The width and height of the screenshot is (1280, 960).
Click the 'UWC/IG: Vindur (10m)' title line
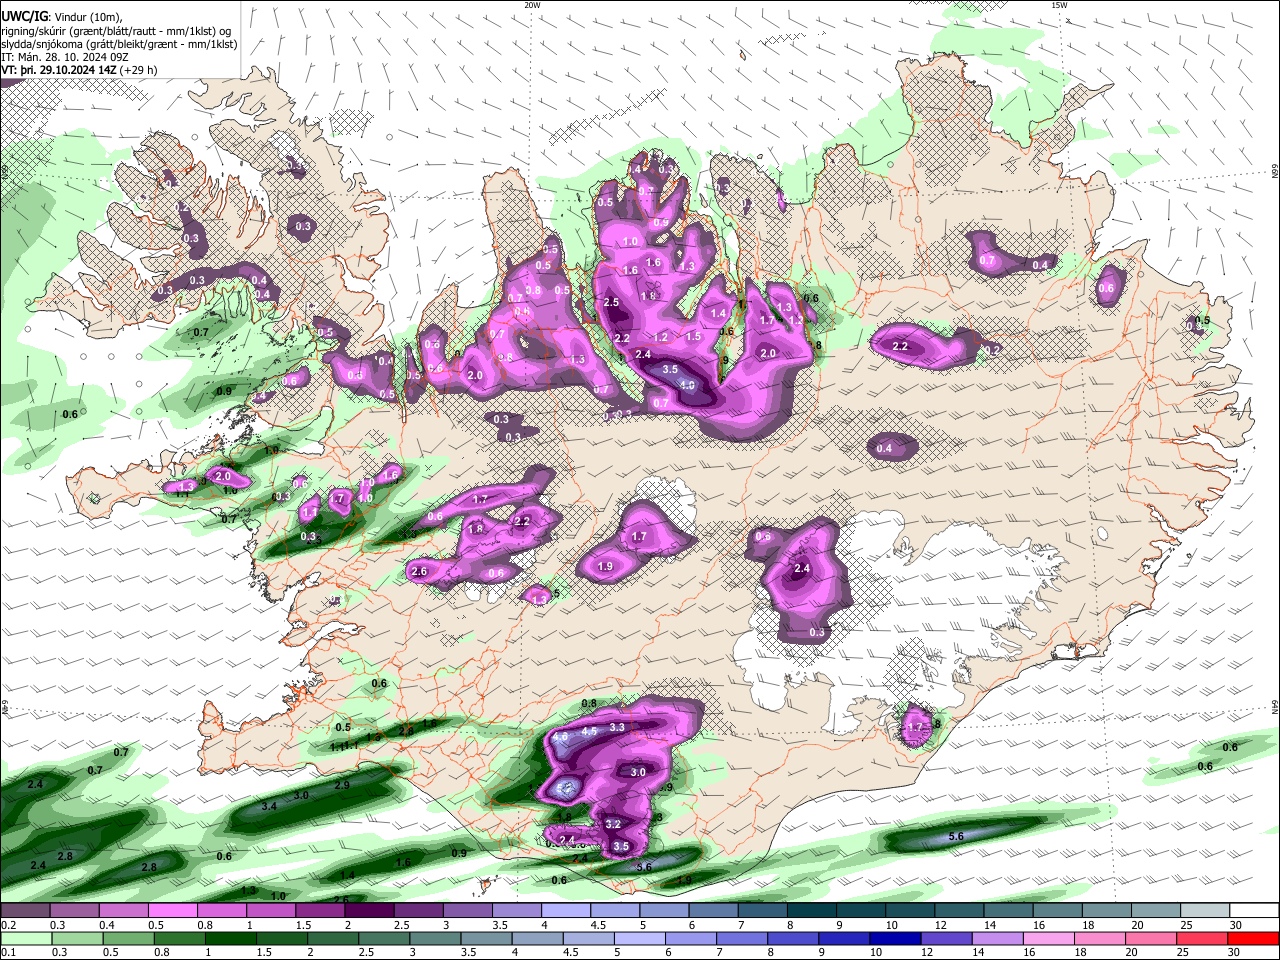[61, 17]
